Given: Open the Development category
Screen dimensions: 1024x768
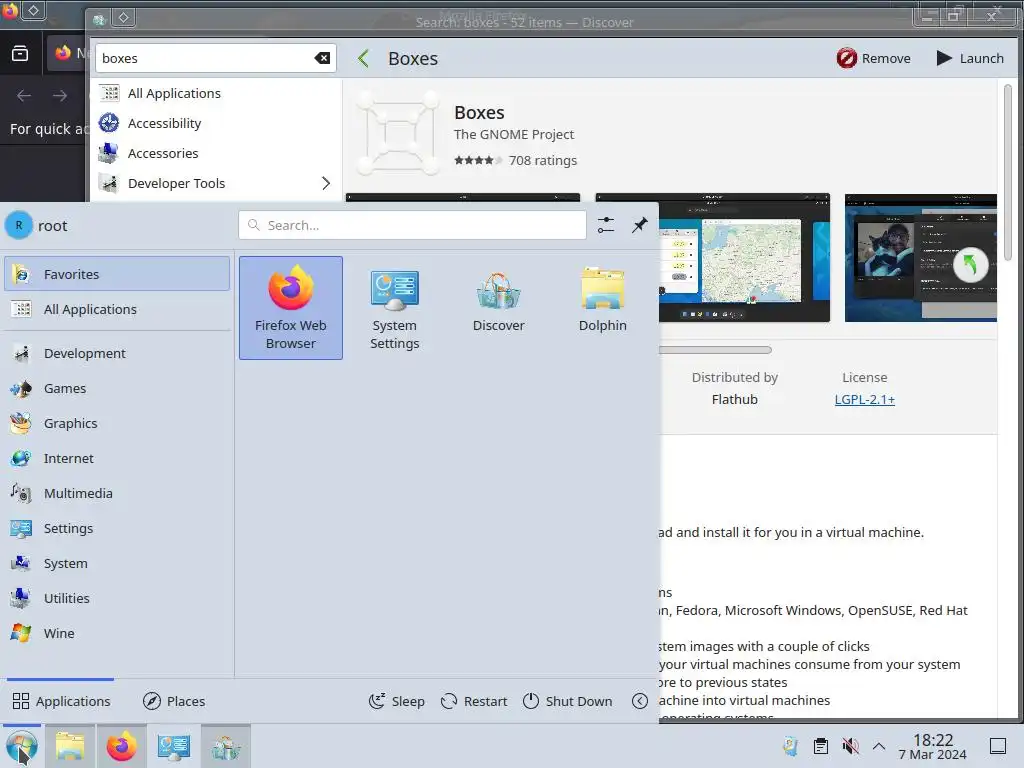Looking at the screenshot, I should (x=117, y=353).
